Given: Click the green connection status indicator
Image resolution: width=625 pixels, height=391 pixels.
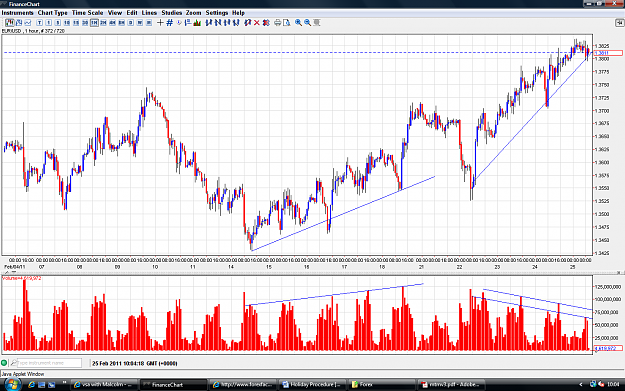Looking at the screenshot, I should coord(4,363).
